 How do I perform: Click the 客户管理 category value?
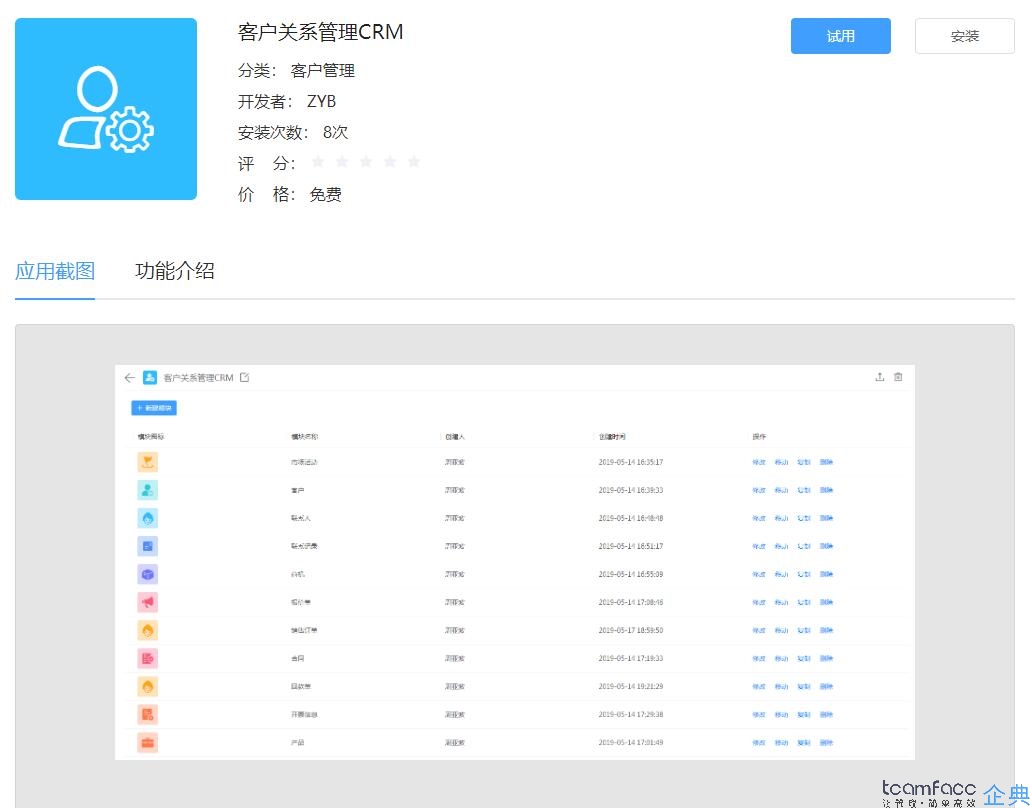322,70
